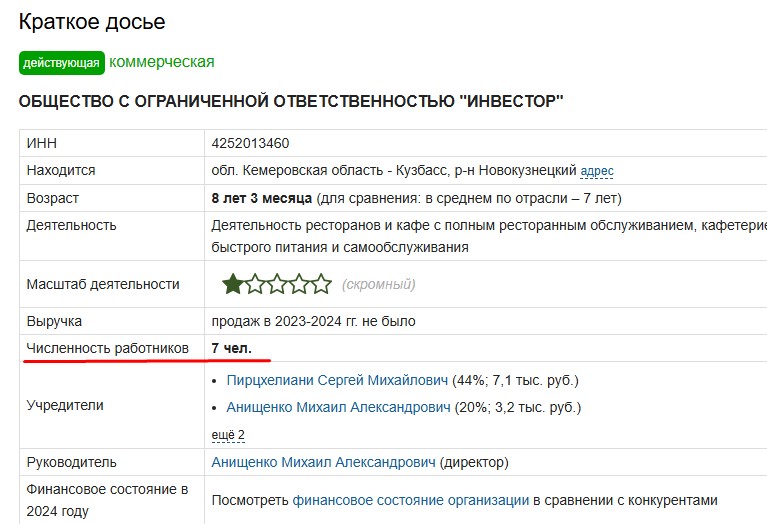
Task: Click the "8 лет 3 месяца" age value
Action: click(262, 198)
